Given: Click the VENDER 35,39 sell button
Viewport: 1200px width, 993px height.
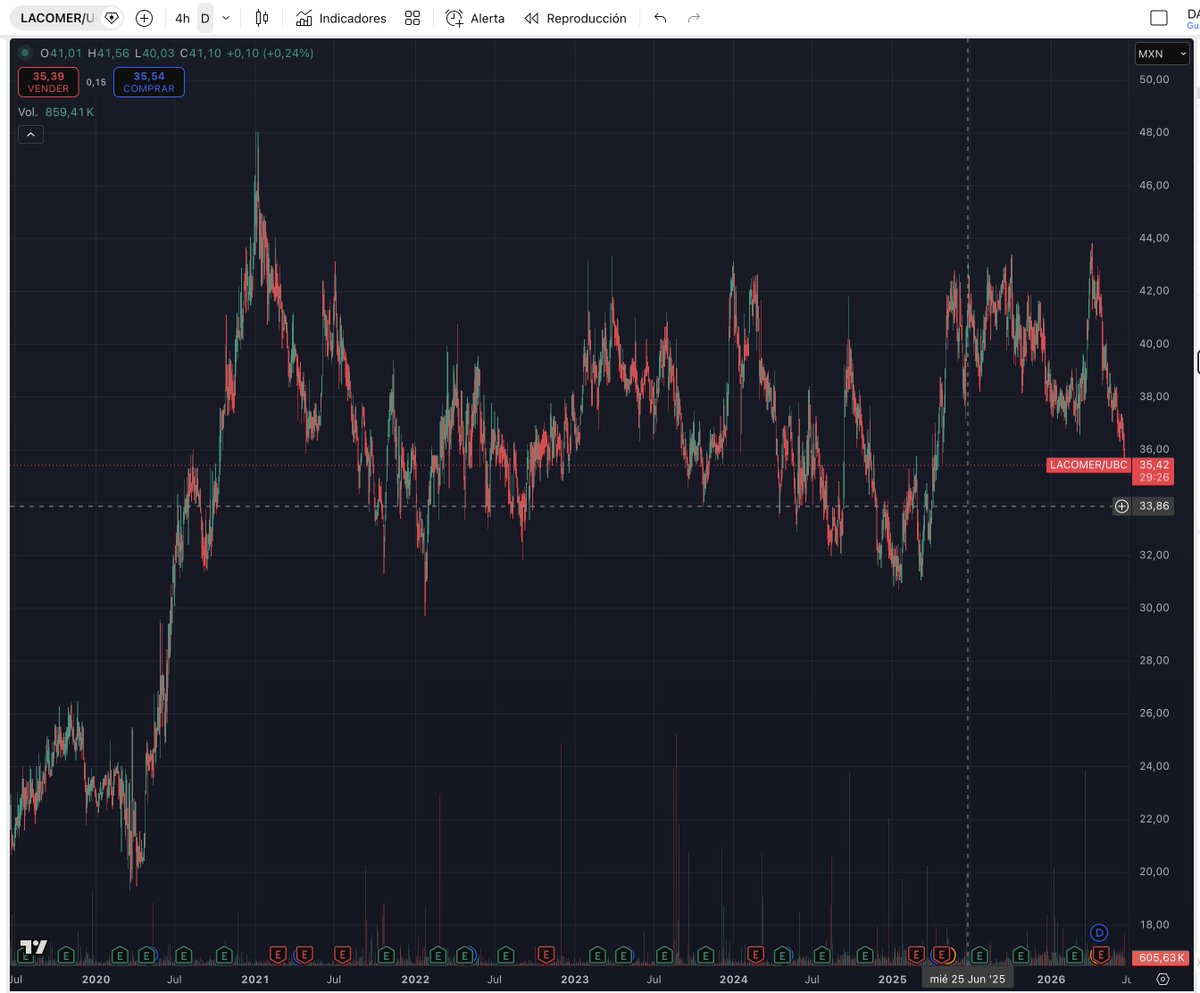Looking at the screenshot, I should [x=49, y=82].
